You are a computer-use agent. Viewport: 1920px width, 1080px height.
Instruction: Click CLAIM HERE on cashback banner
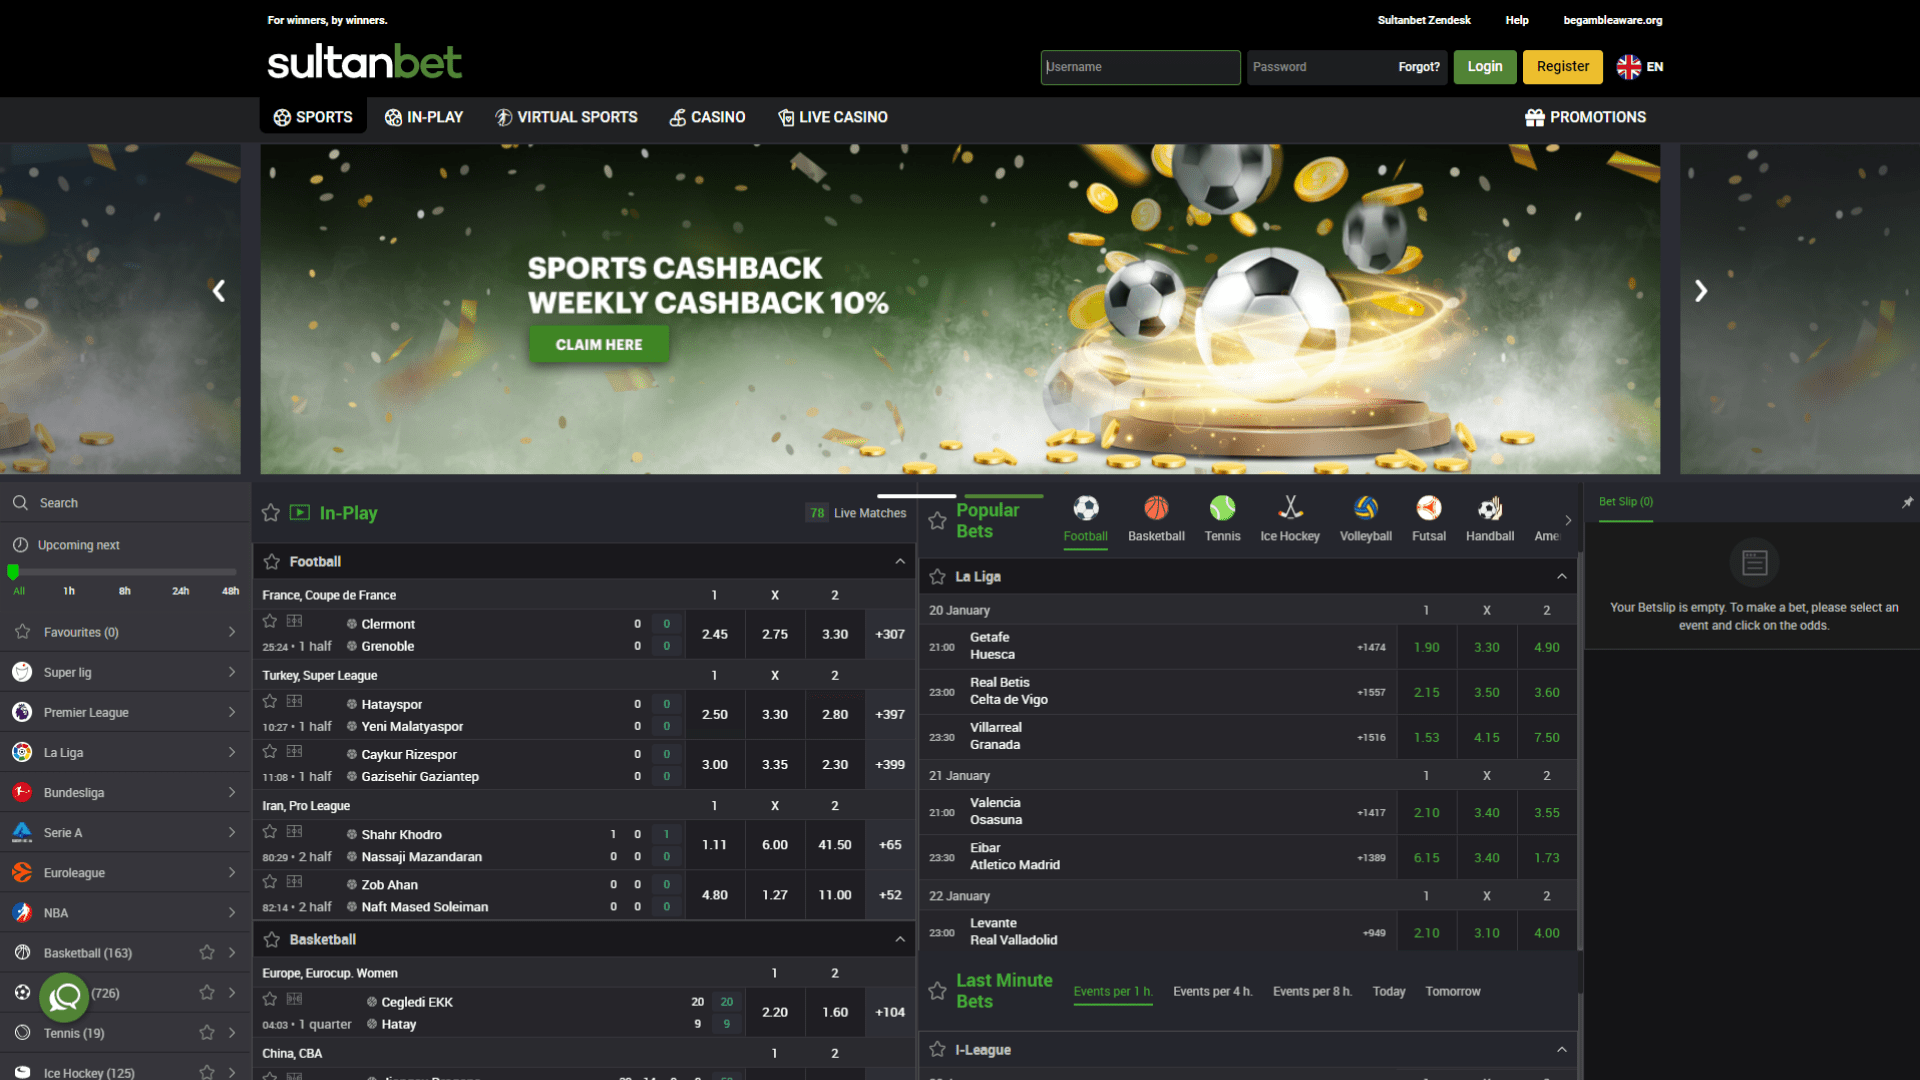point(599,344)
